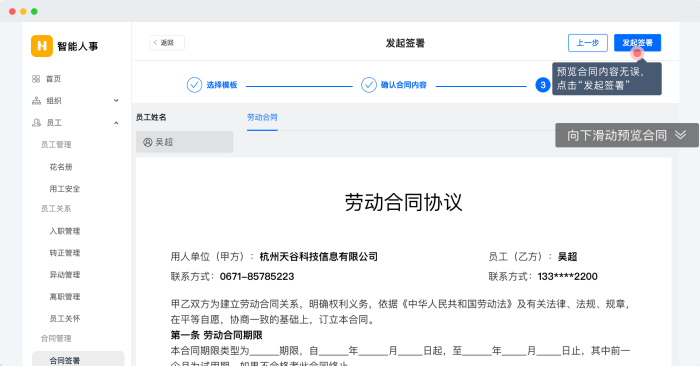The width and height of the screenshot is (700, 366).
Task: Open 花名册 in the sidebar
Action: tap(61, 167)
